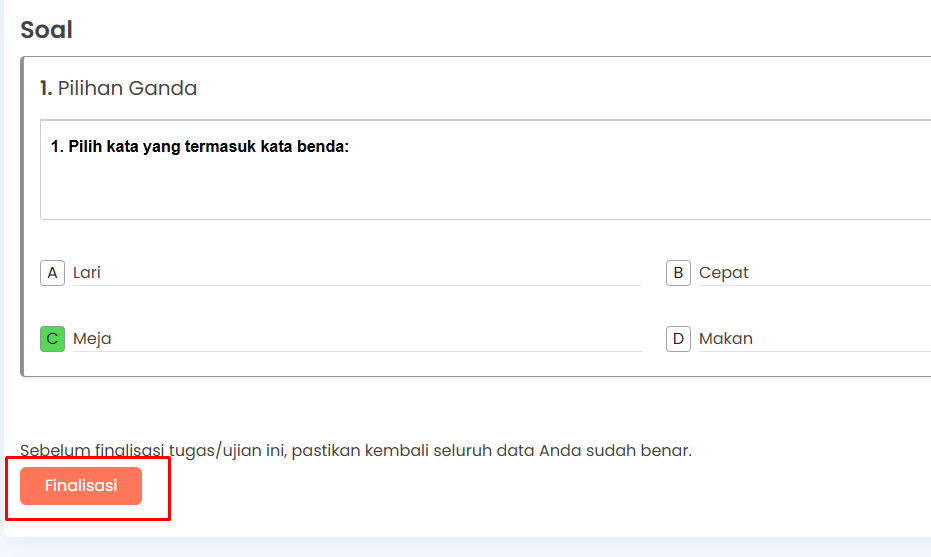Viewport: 931px width, 557px height.
Task: Click the Soal section heading
Action: click(46, 30)
